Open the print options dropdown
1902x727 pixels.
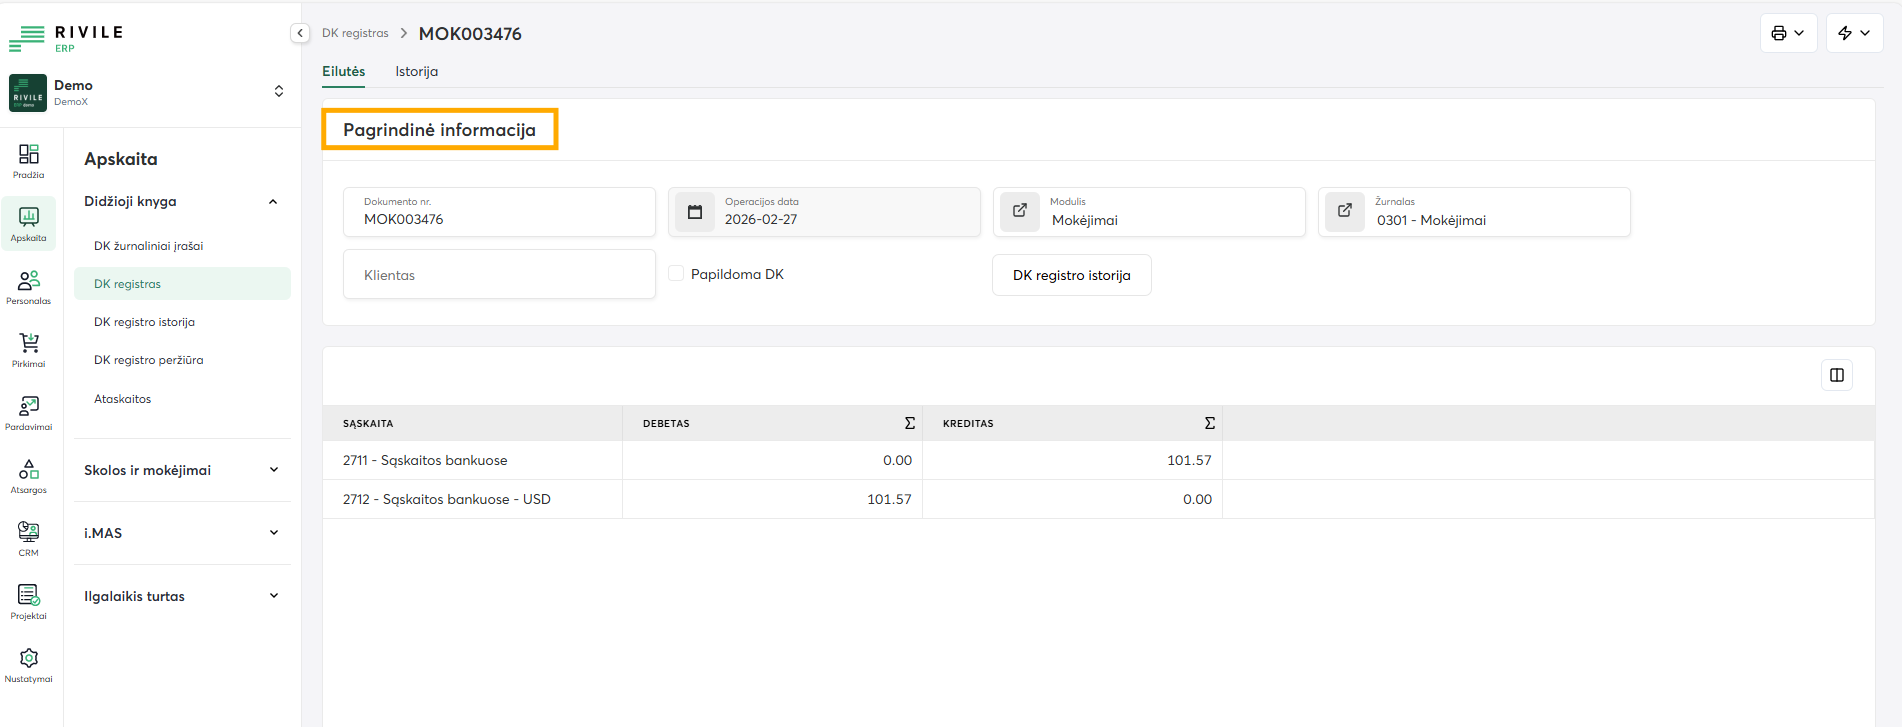[x=1788, y=33]
